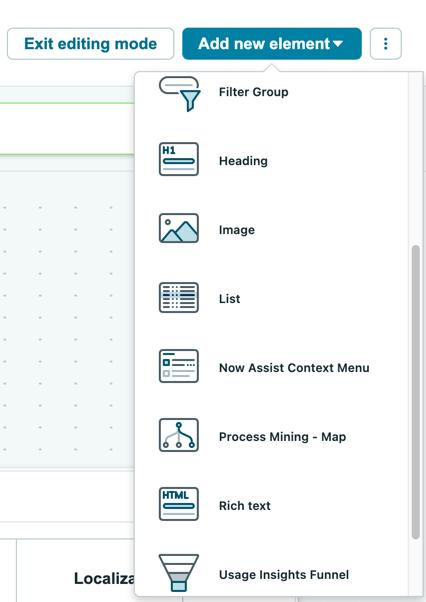Click the Usage Insights Funnel icon

(179, 572)
